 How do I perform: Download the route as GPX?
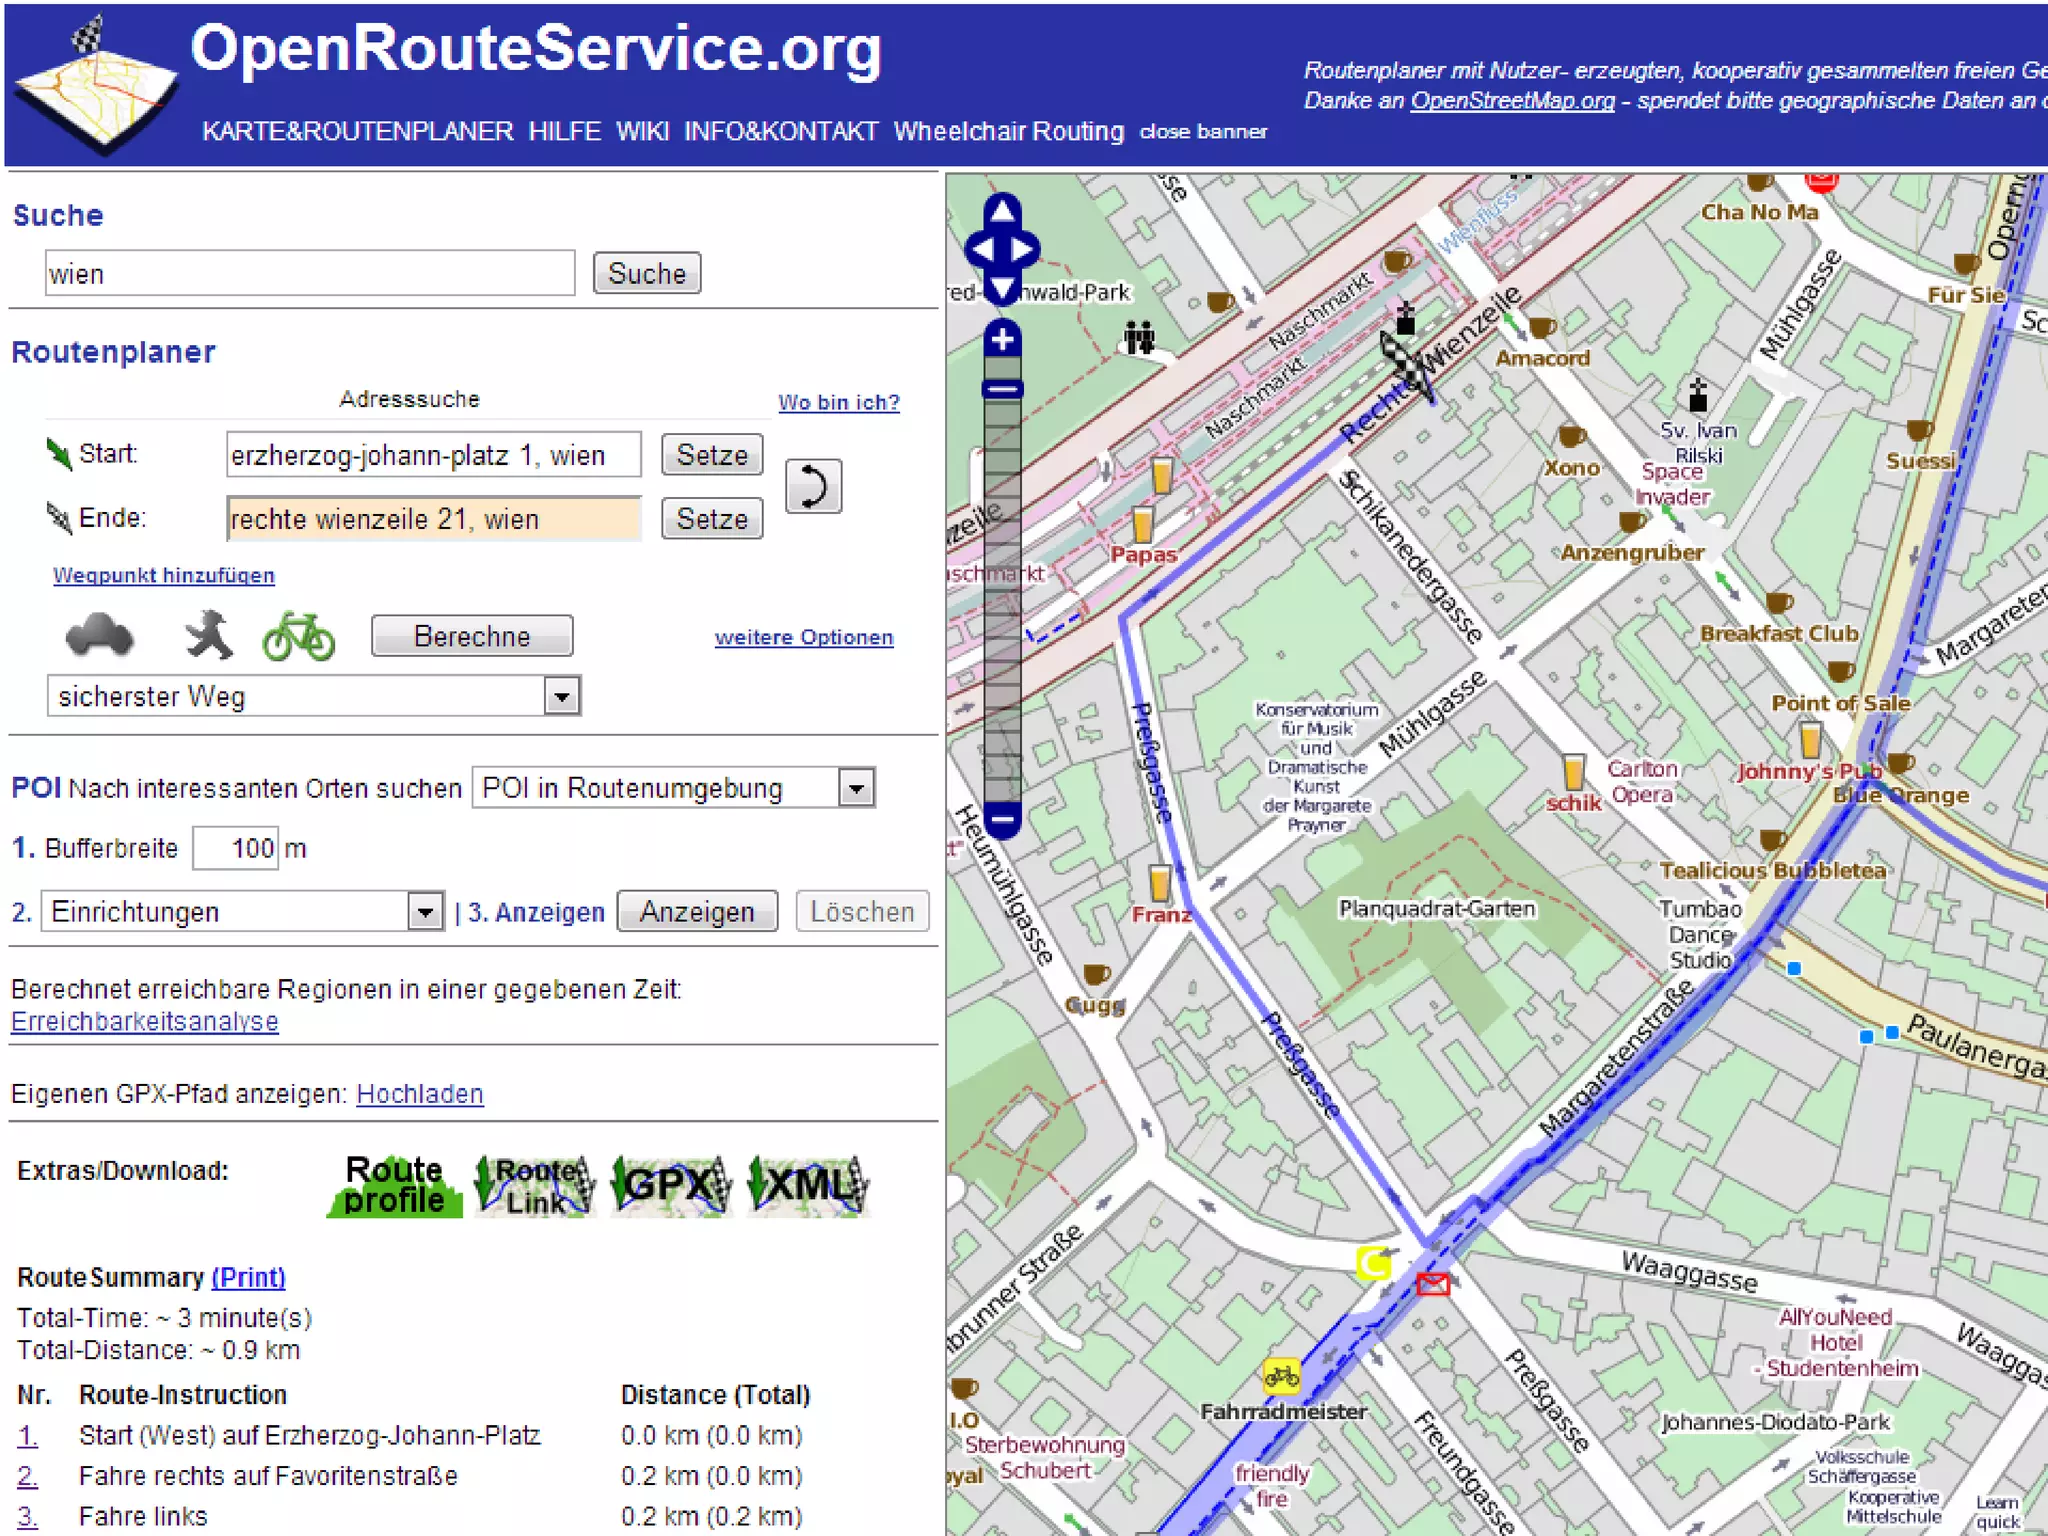tap(671, 1185)
